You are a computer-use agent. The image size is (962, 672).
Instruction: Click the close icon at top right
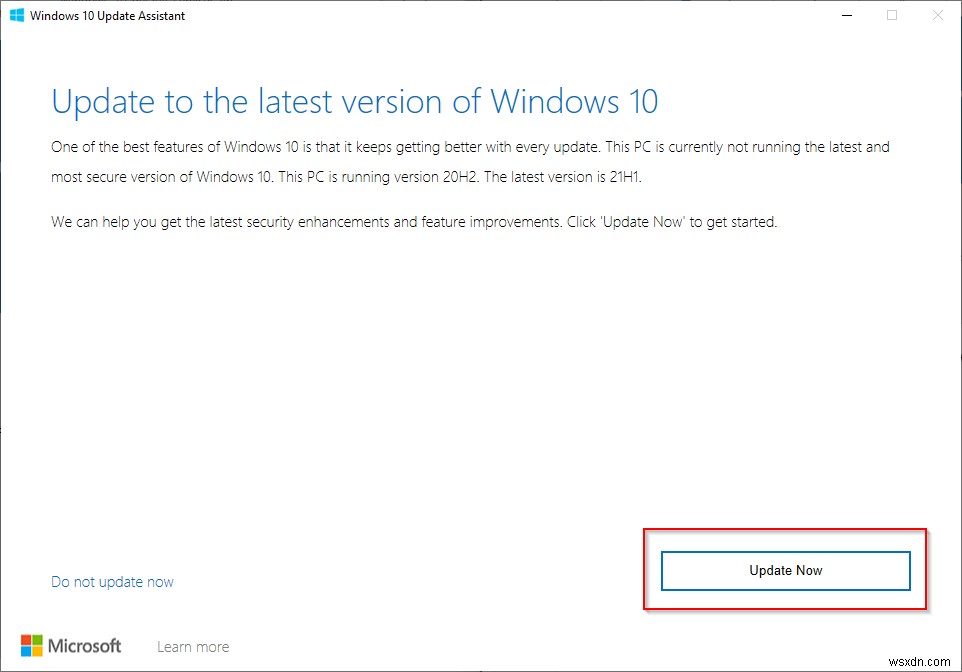pyautogui.click(x=936, y=15)
